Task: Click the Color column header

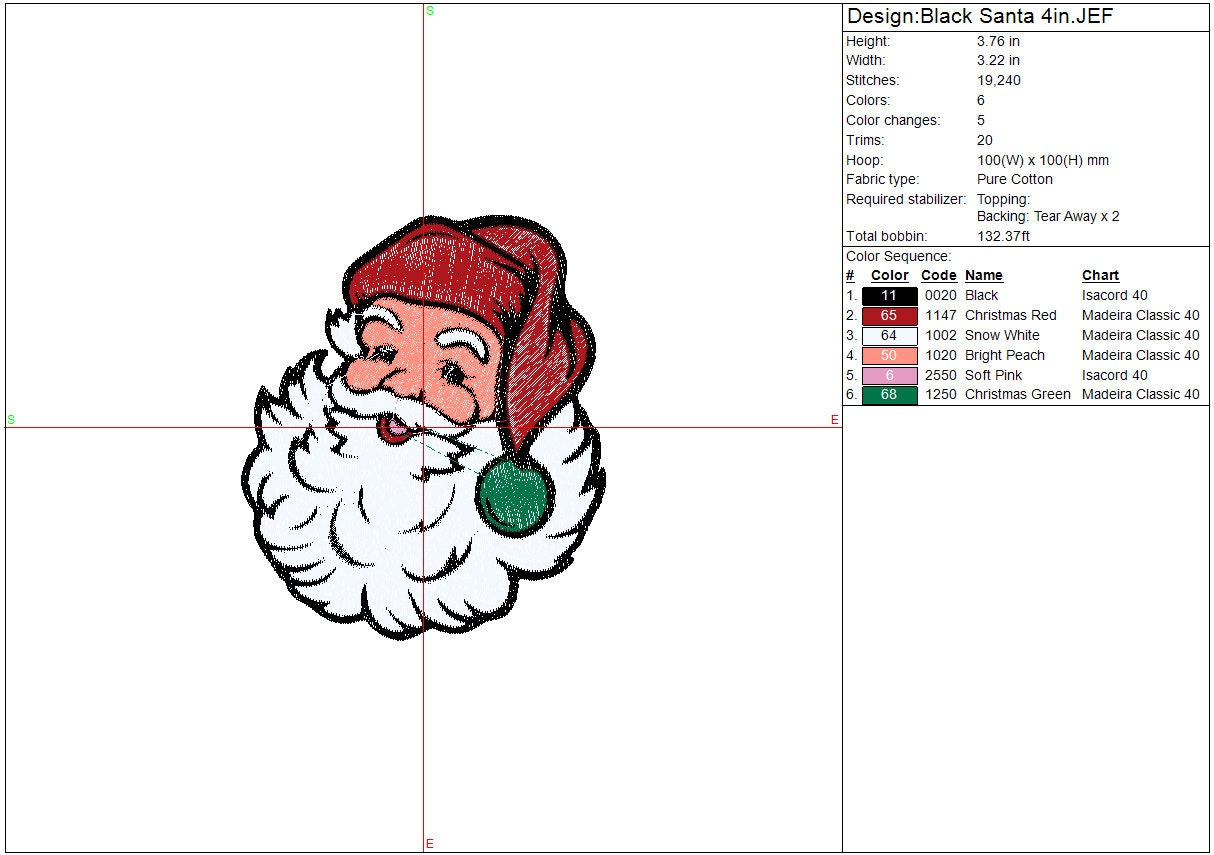Action: [x=889, y=276]
